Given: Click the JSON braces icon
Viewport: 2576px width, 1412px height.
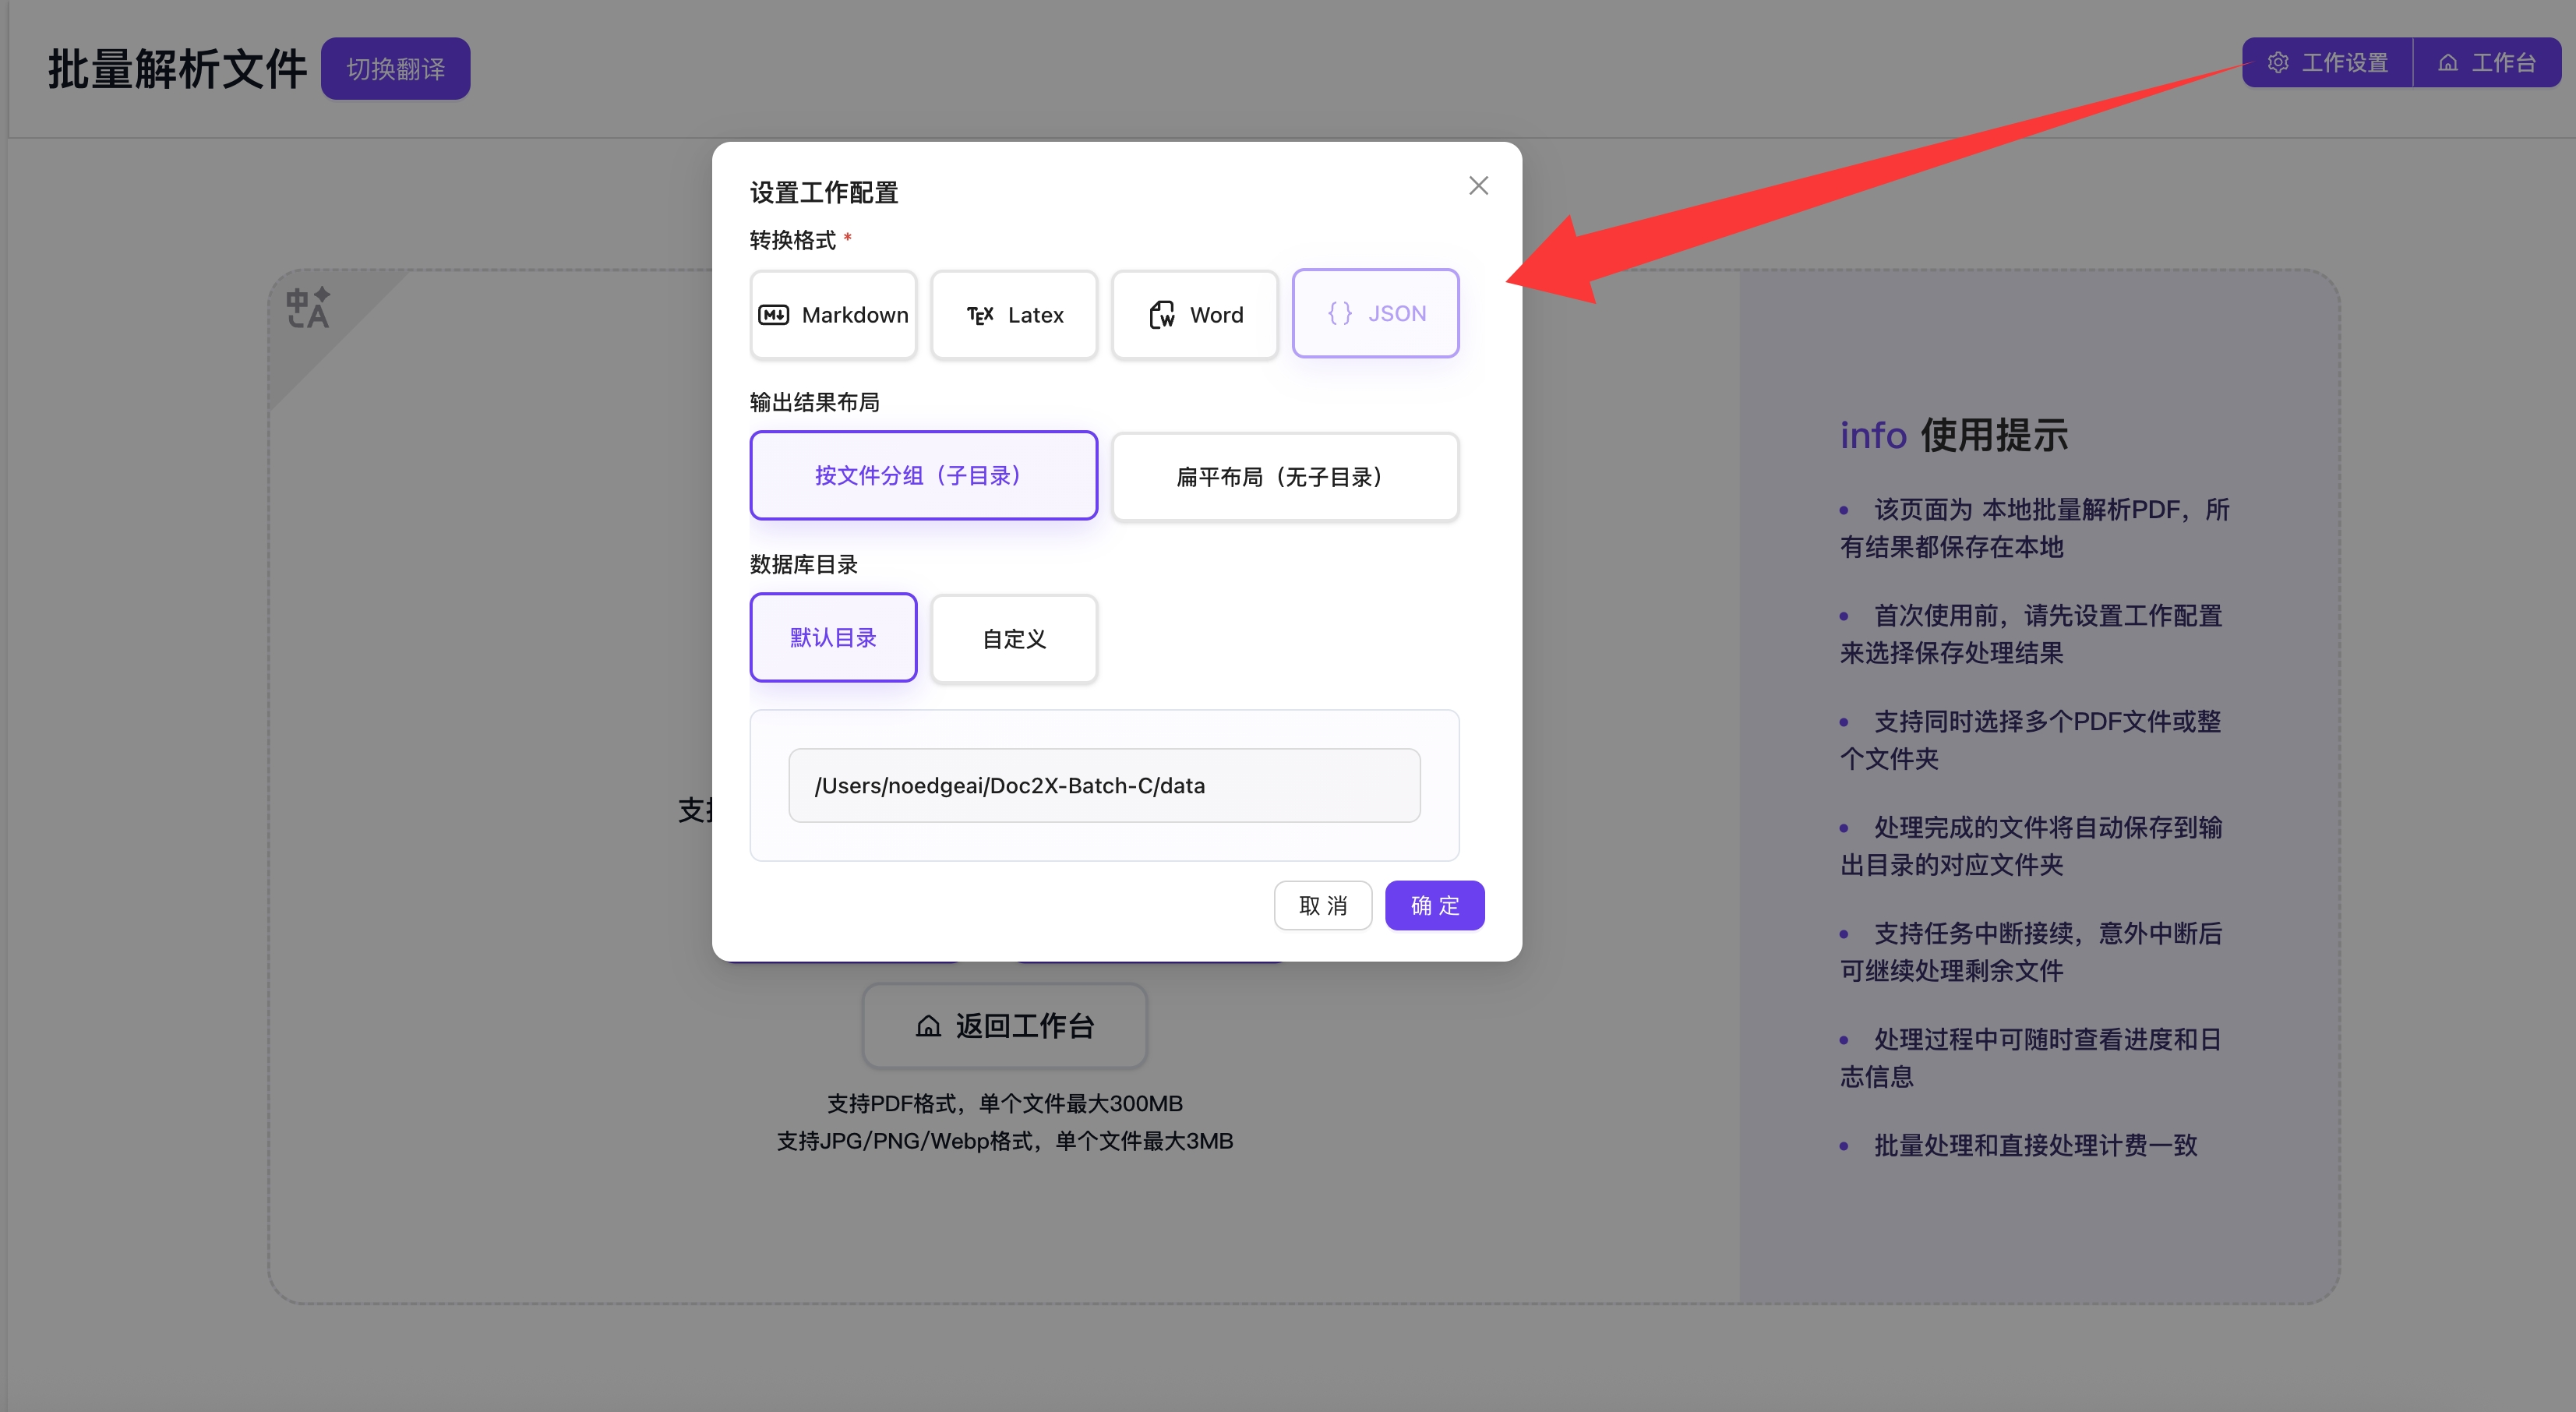Looking at the screenshot, I should coord(1340,313).
